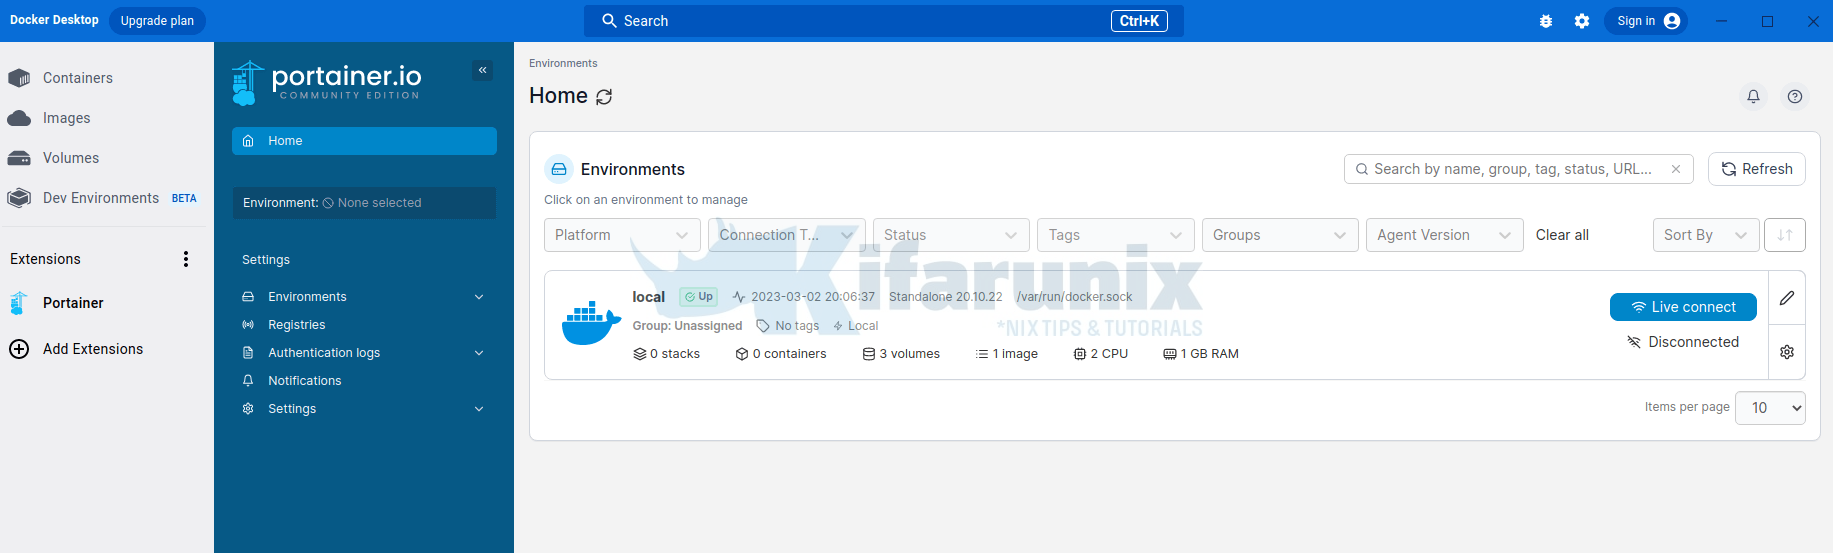The width and height of the screenshot is (1833, 553).
Task: Open the Tags filter dropdown
Action: [1116, 235]
